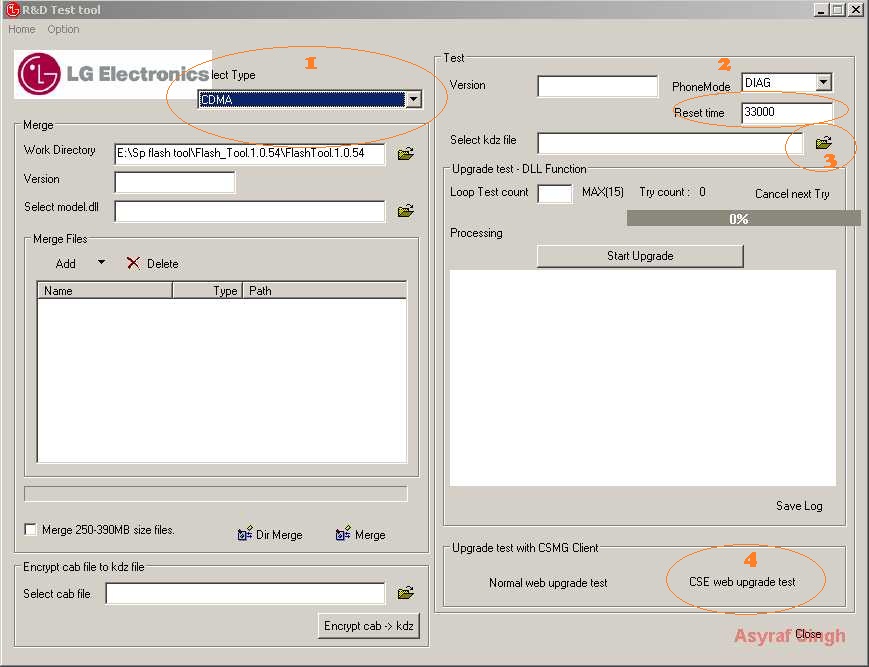Browse for the model.dll file
The image size is (869, 667).
(x=406, y=211)
